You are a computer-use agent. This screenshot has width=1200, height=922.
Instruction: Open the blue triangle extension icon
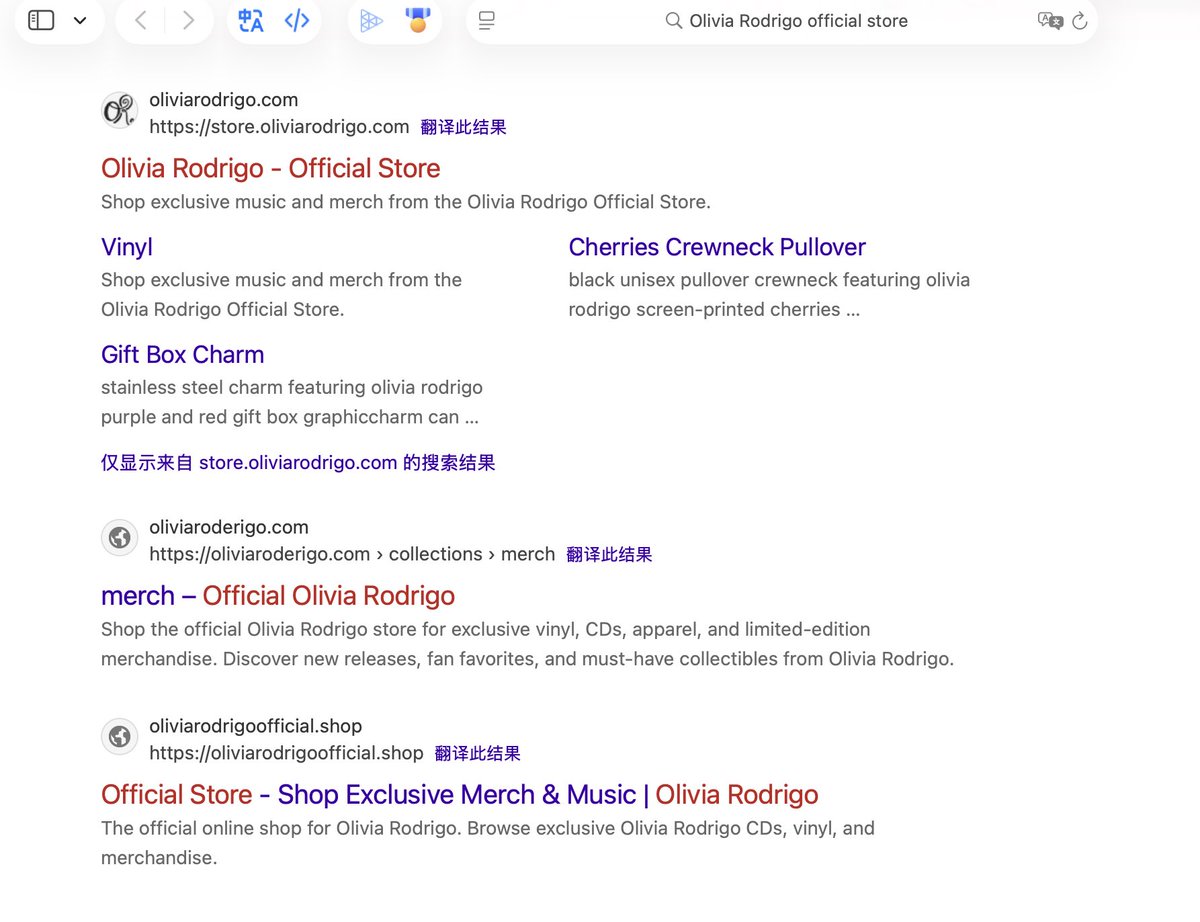(x=371, y=20)
